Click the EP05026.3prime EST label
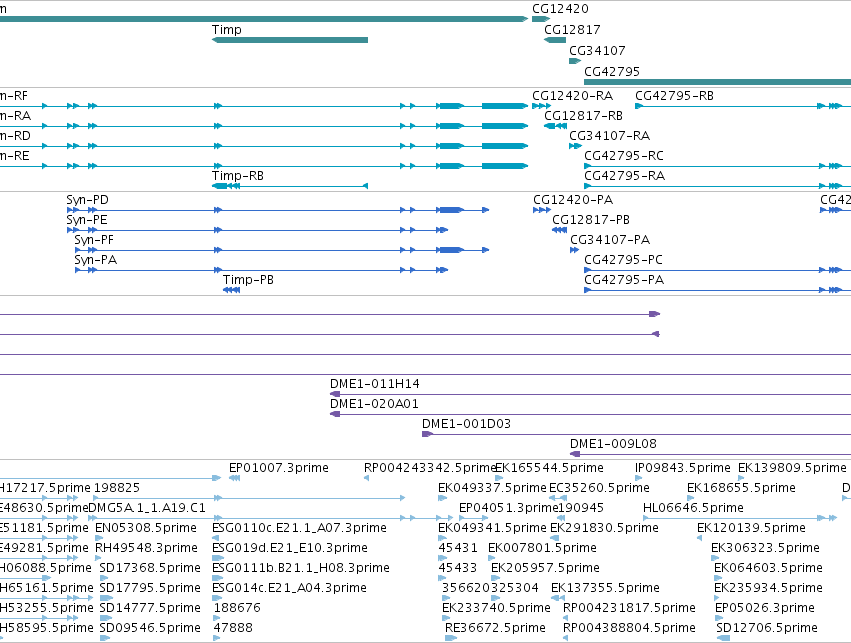Image resolution: width=851 pixels, height=643 pixels. click(x=765, y=609)
